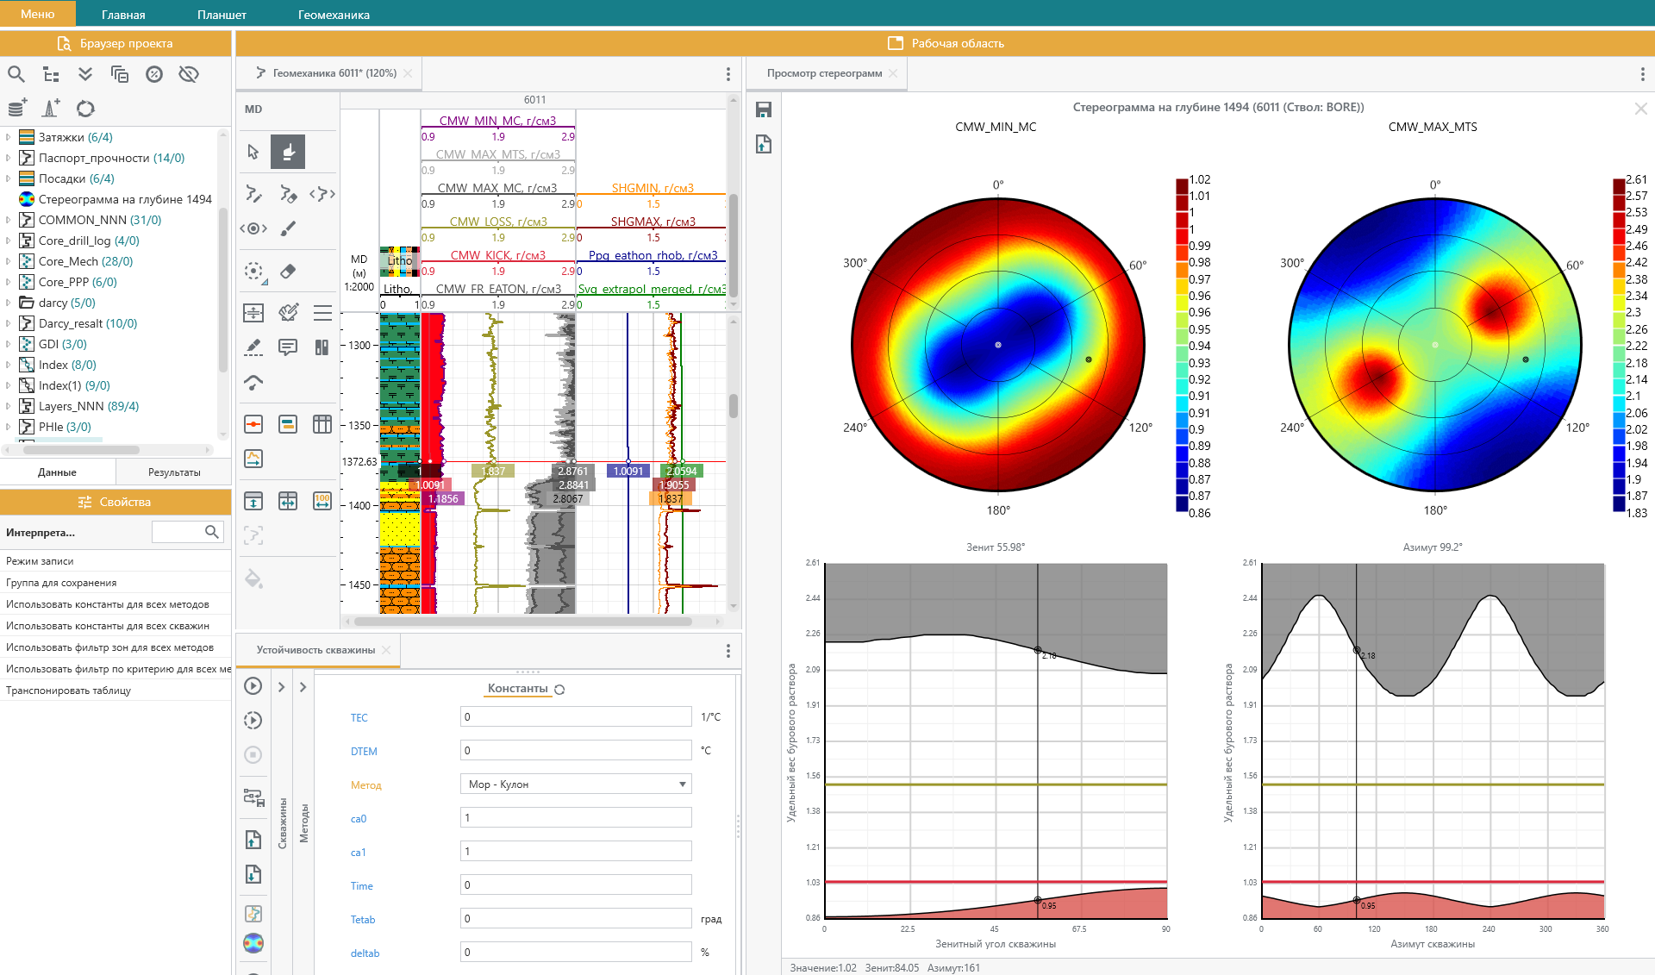This screenshot has height=975, width=1655.
Task: Select the eraser tool in plot toolbar
Action: tap(288, 271)
